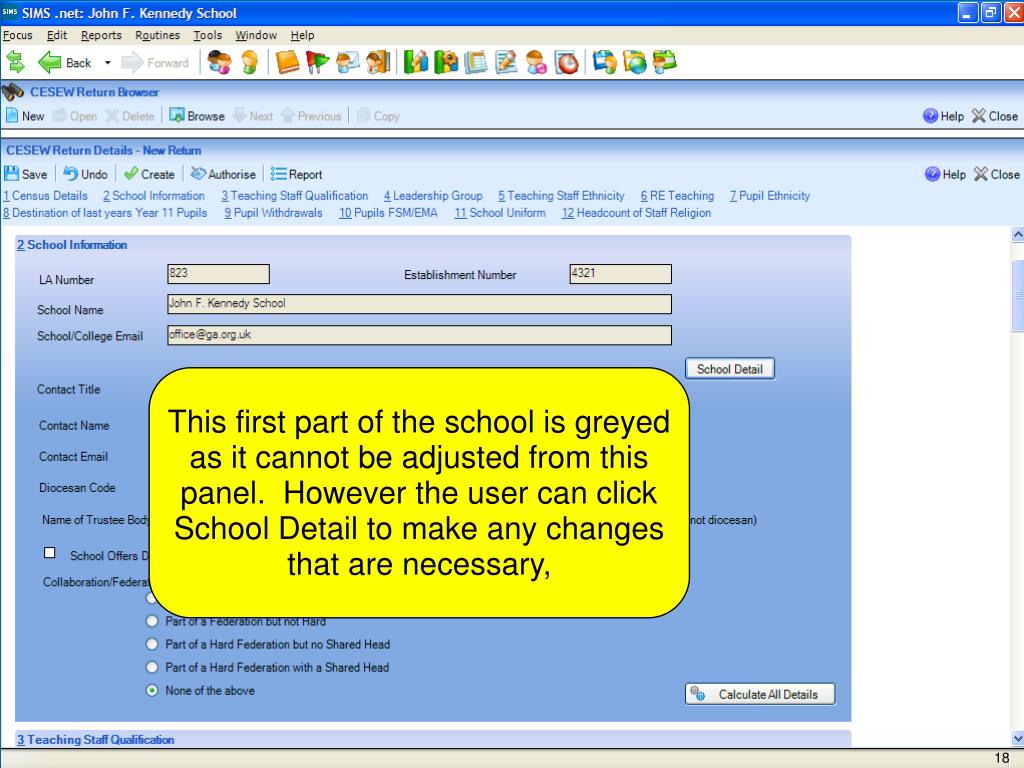Open the Routines menu
Image resolution: width=1024 pixels, height=768 pixels.
pos(157,35)
